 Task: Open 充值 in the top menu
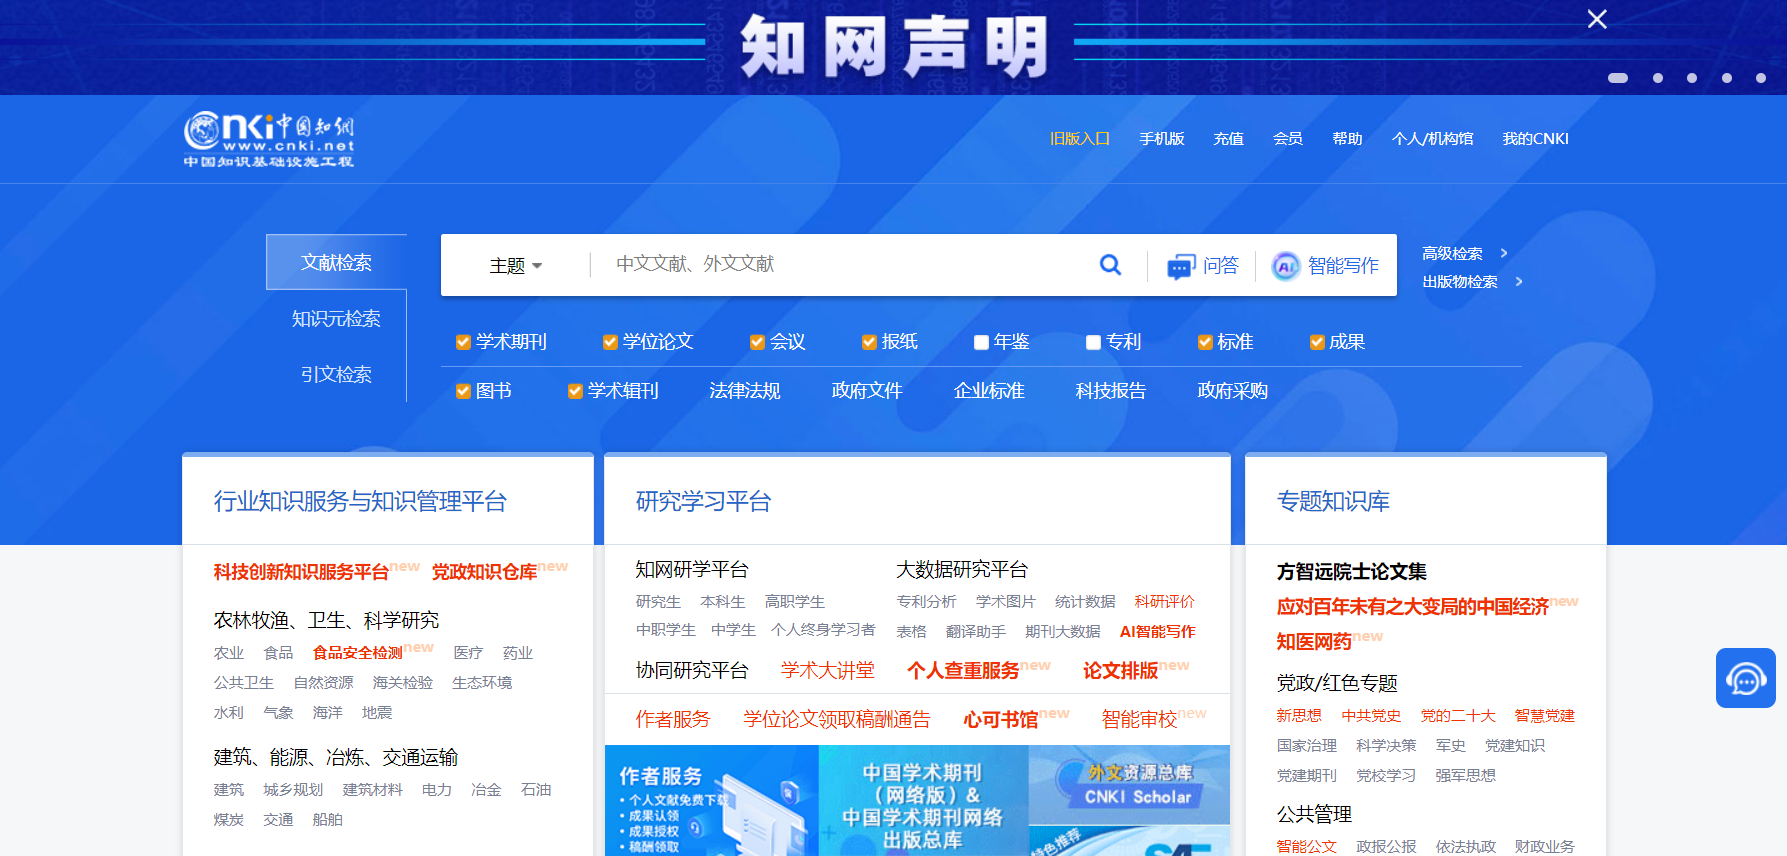click(x=1228, y=138)
